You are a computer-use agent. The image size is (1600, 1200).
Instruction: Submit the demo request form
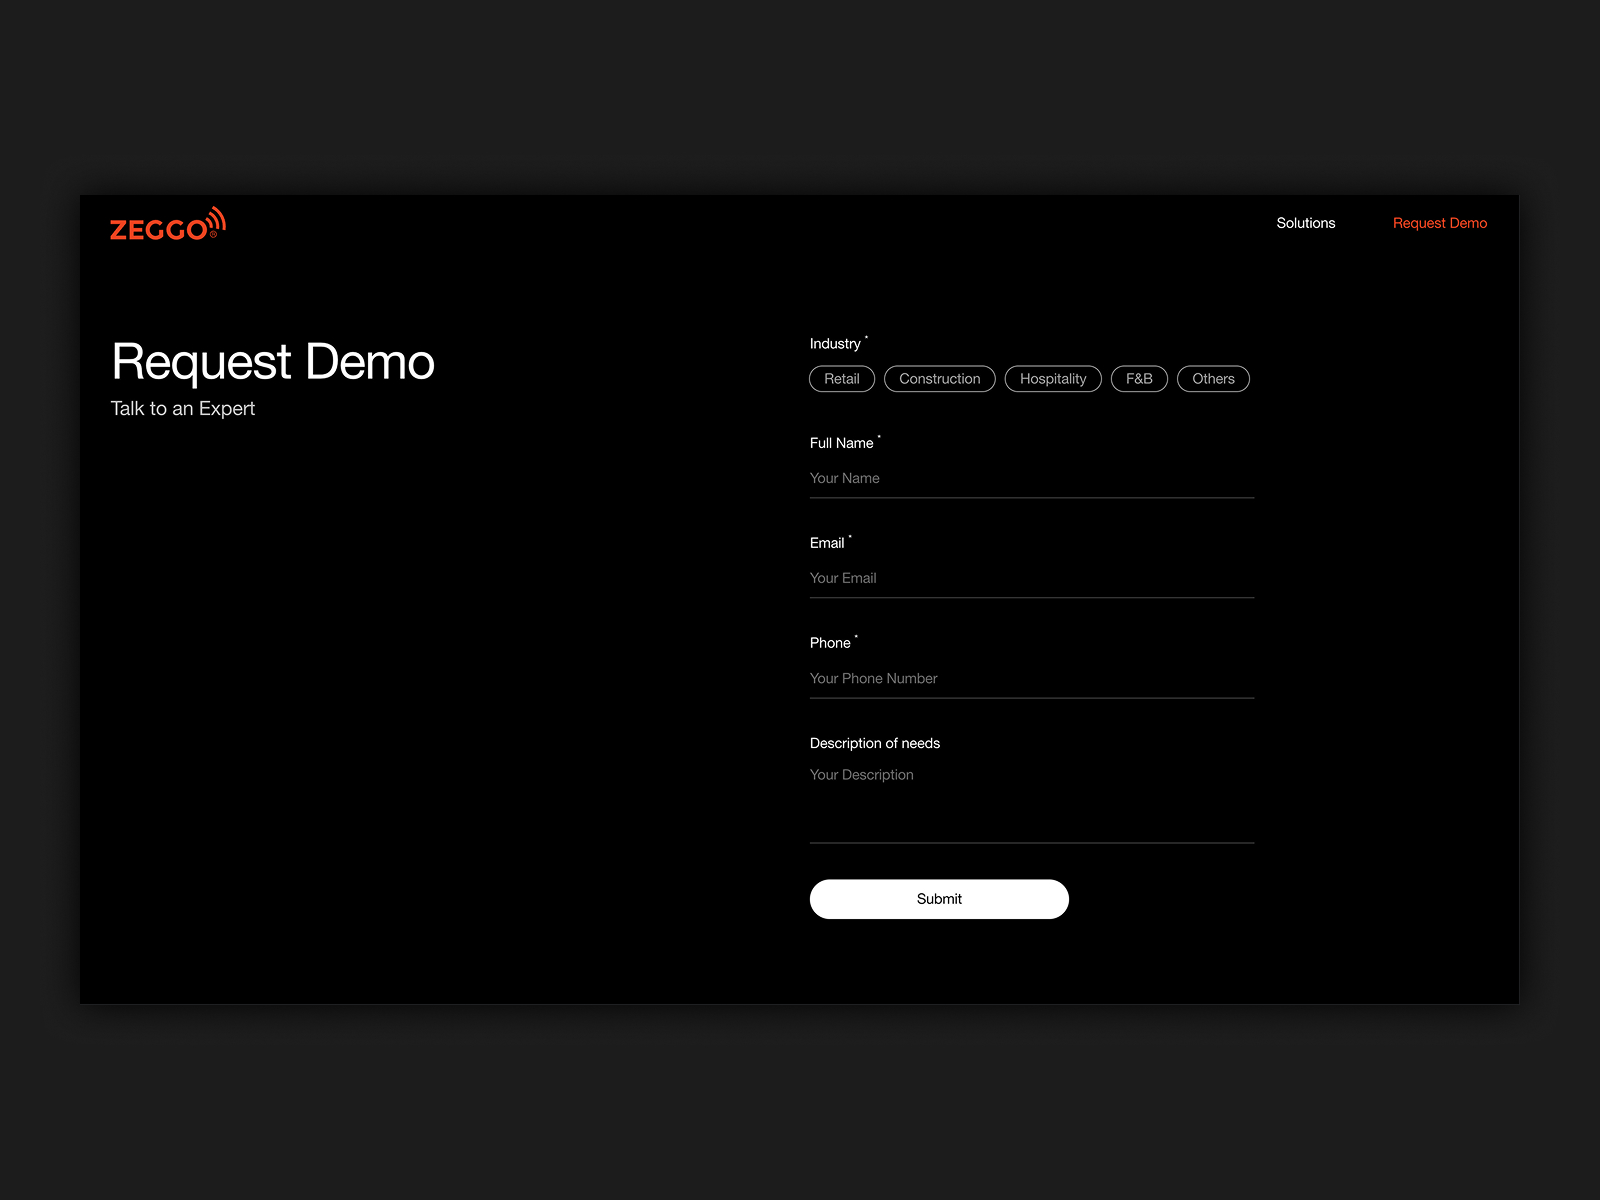[x=939, y=899]
